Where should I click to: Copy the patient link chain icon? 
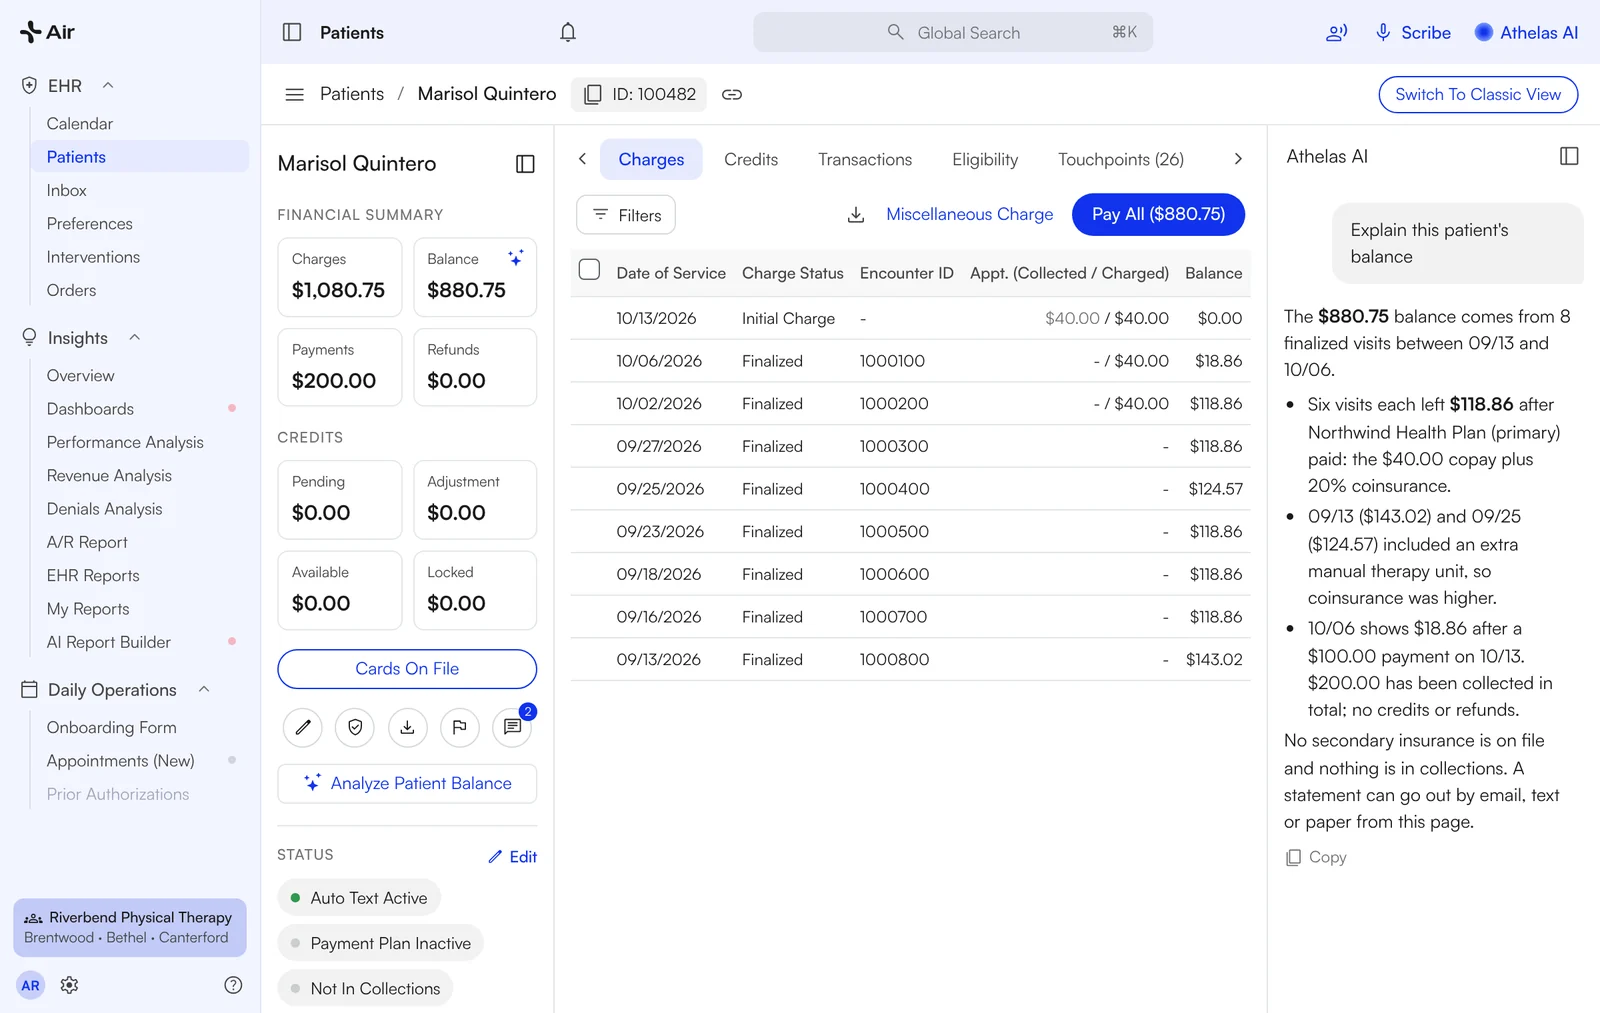[x=732, y=94]
